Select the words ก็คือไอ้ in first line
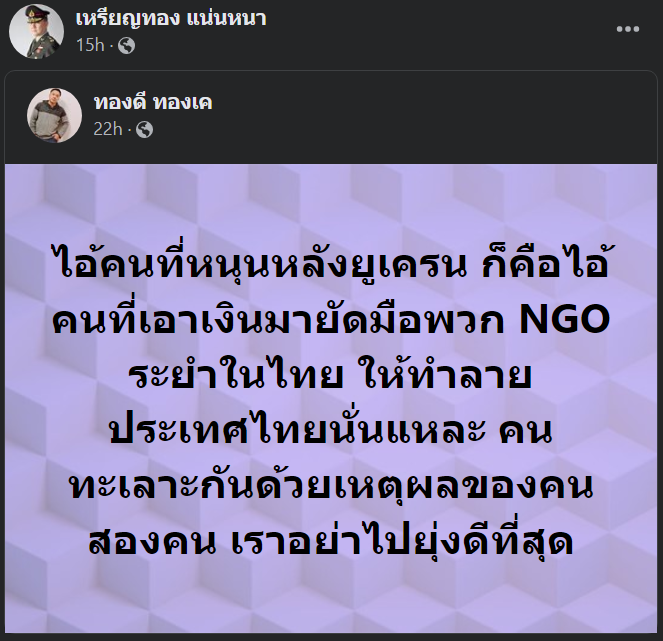The height and width of the screenshot is (641, 663). point(545,264)
